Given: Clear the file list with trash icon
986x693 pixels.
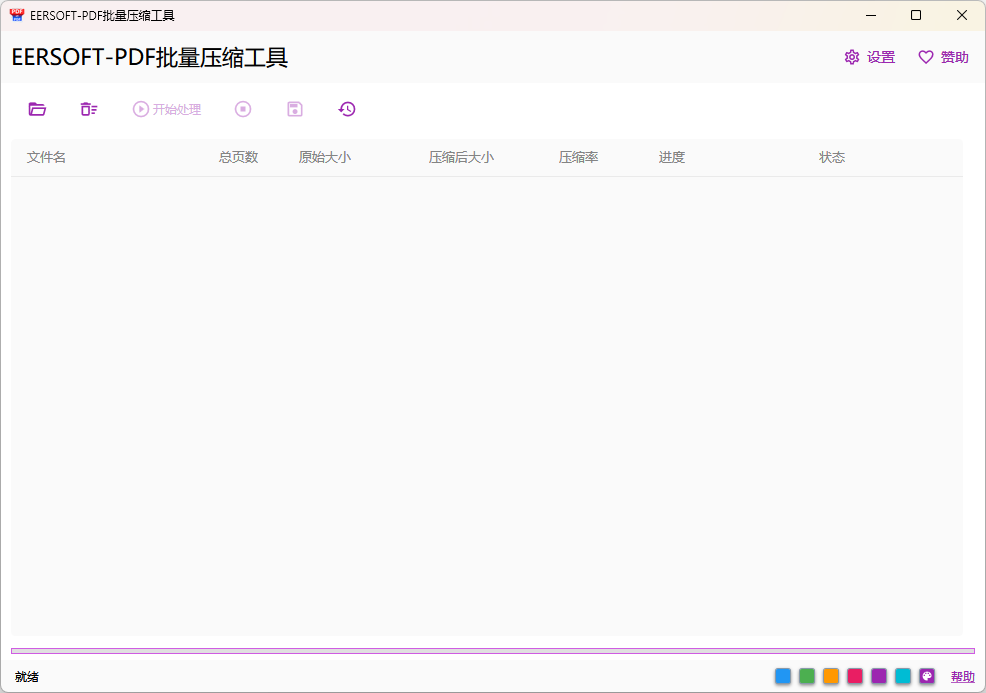Looking at the screenshot, I should [x=89, y=109].
